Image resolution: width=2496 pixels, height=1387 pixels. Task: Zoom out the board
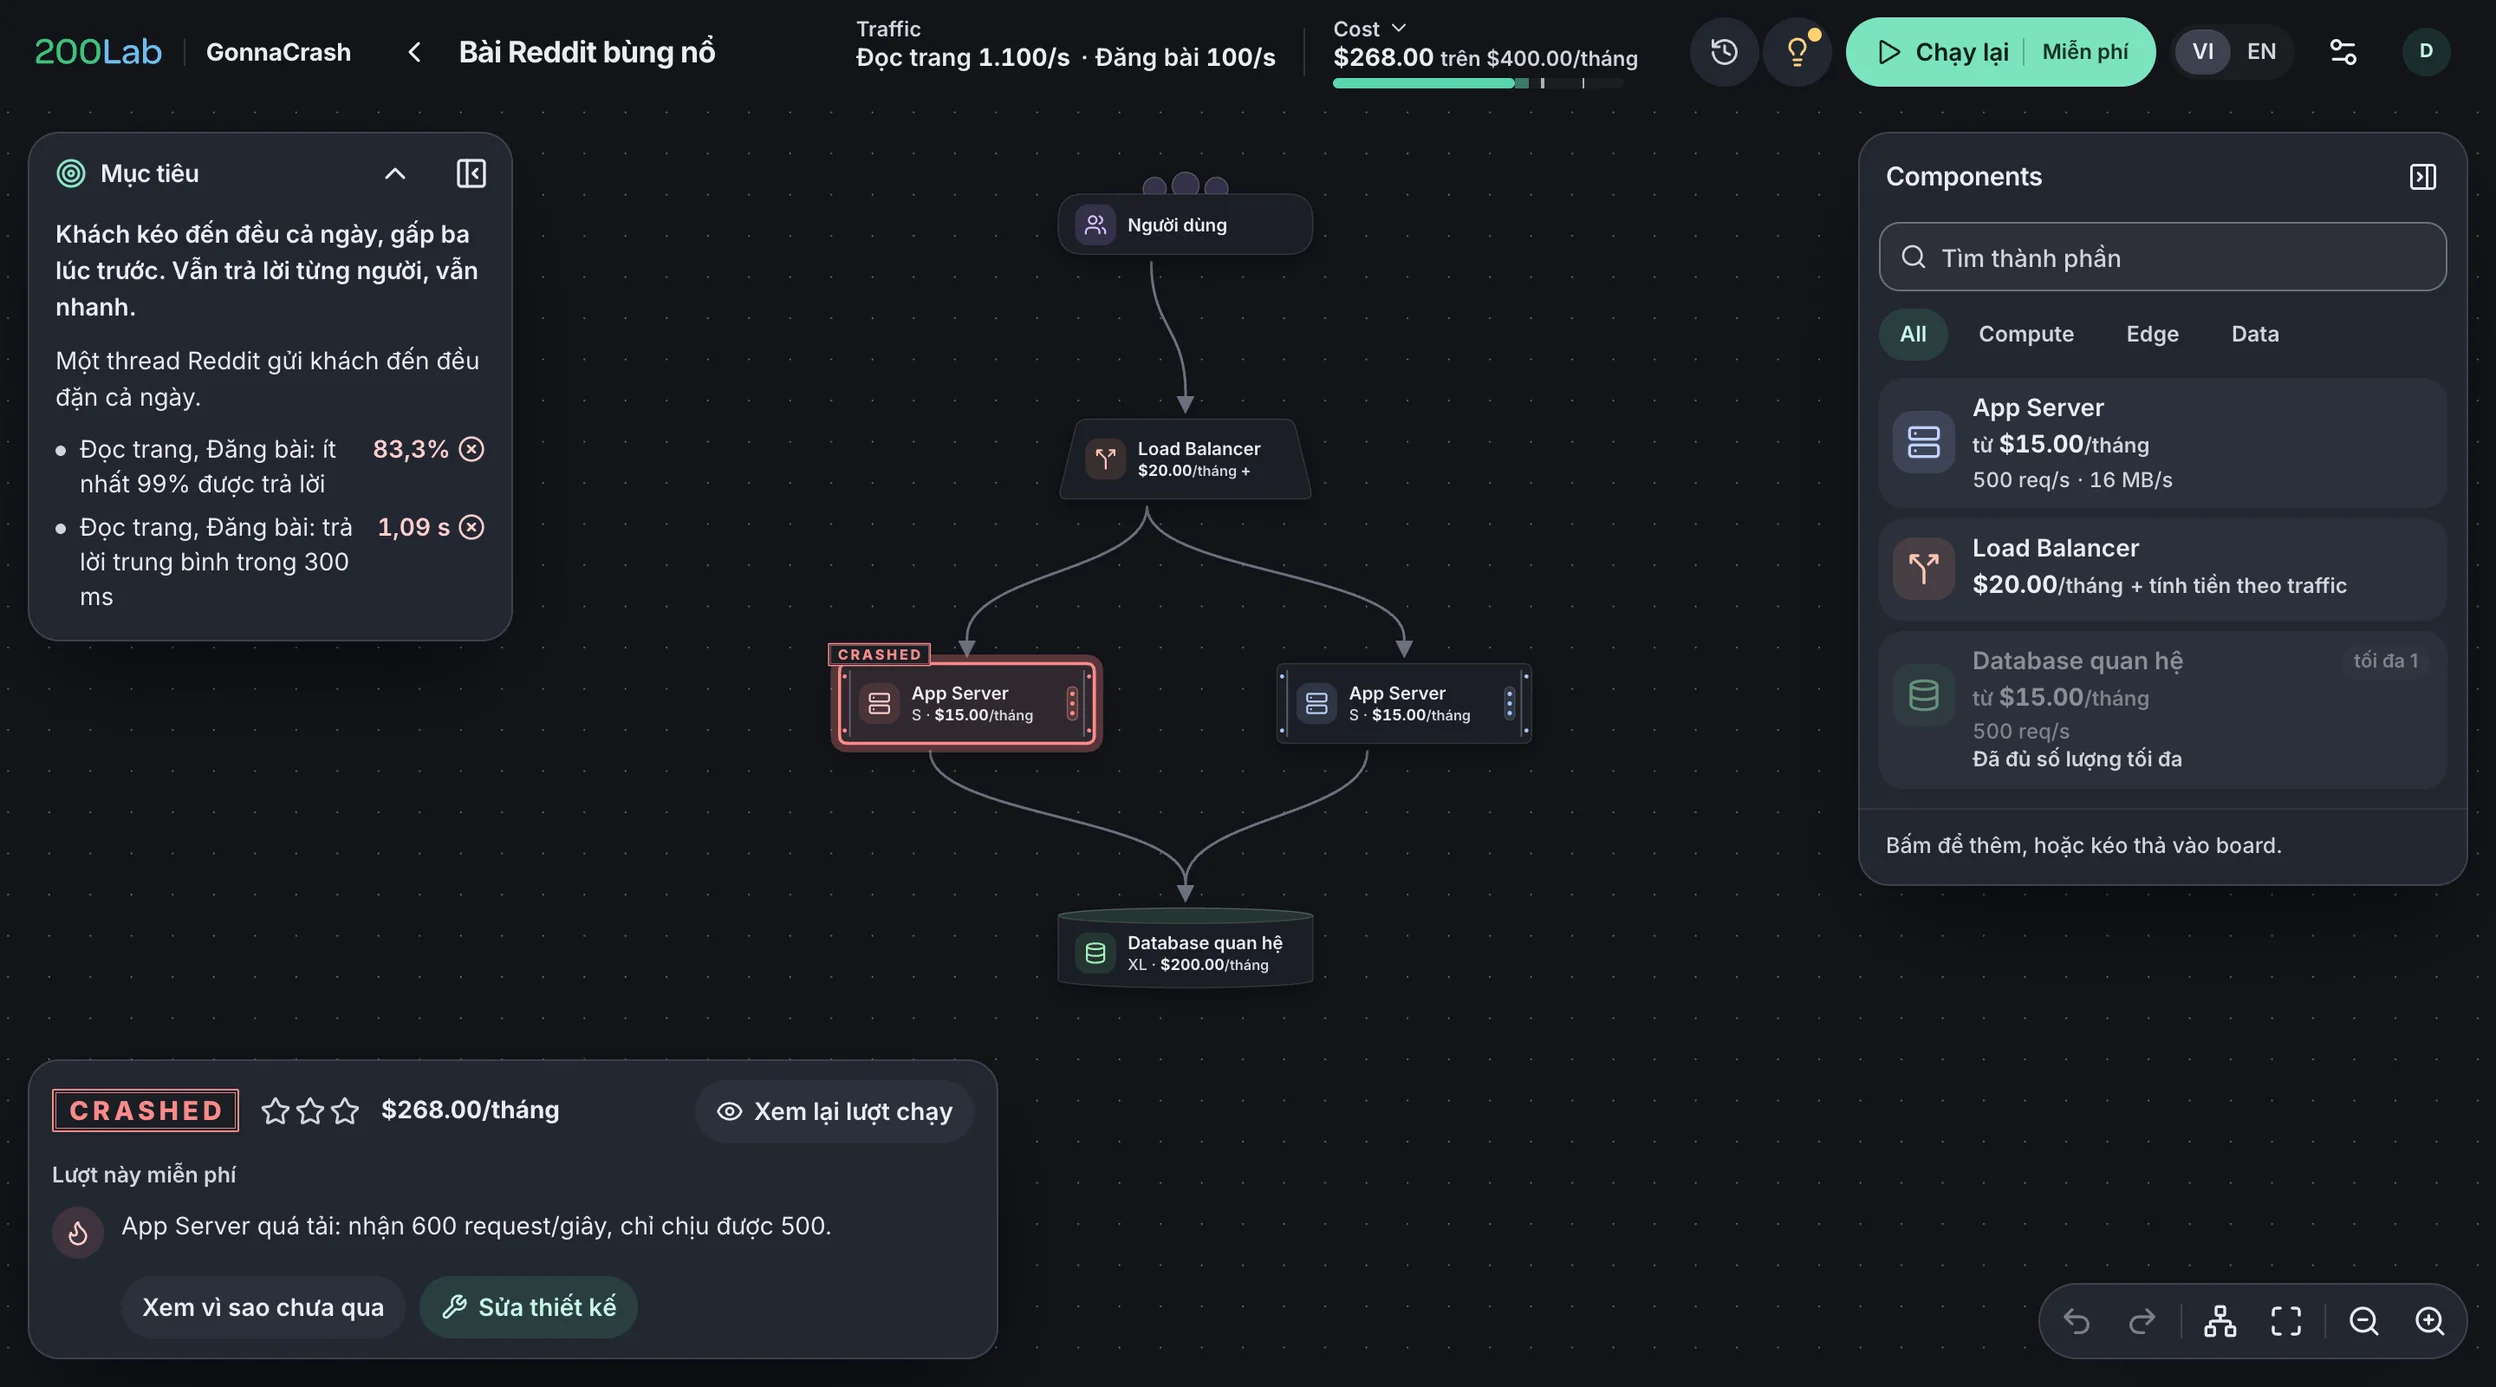2364,1321
